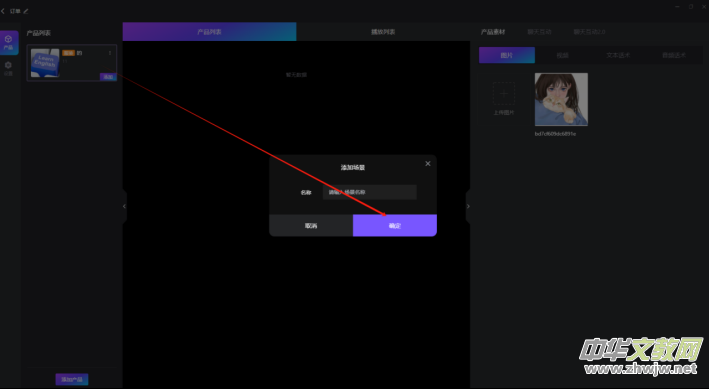Viewport: 709px width, 389px height.
Task: Open the three-dot menu on the Learn English product
Action: point(110,53)
